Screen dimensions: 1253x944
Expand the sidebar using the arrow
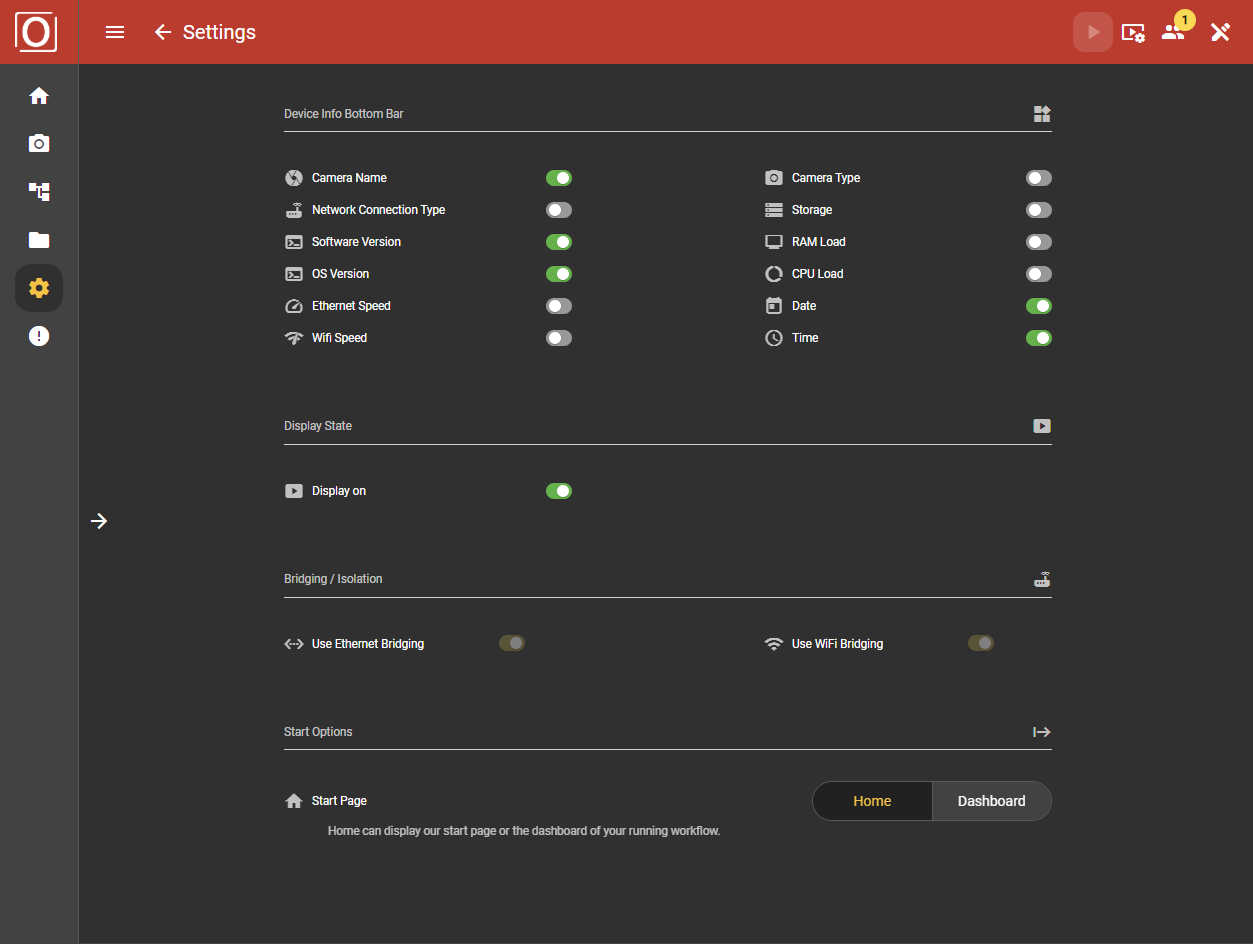[98, 521]
